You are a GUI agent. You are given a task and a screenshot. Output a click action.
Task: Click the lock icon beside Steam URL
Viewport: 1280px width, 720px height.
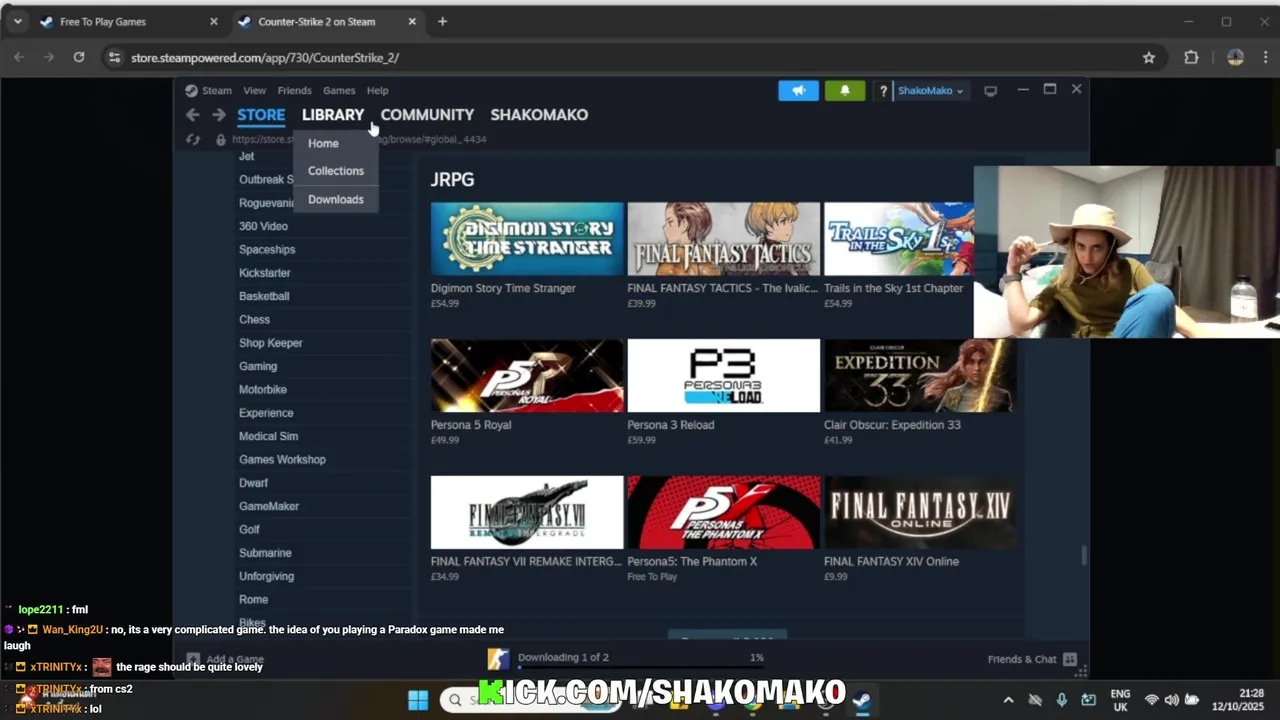[221, 139]
